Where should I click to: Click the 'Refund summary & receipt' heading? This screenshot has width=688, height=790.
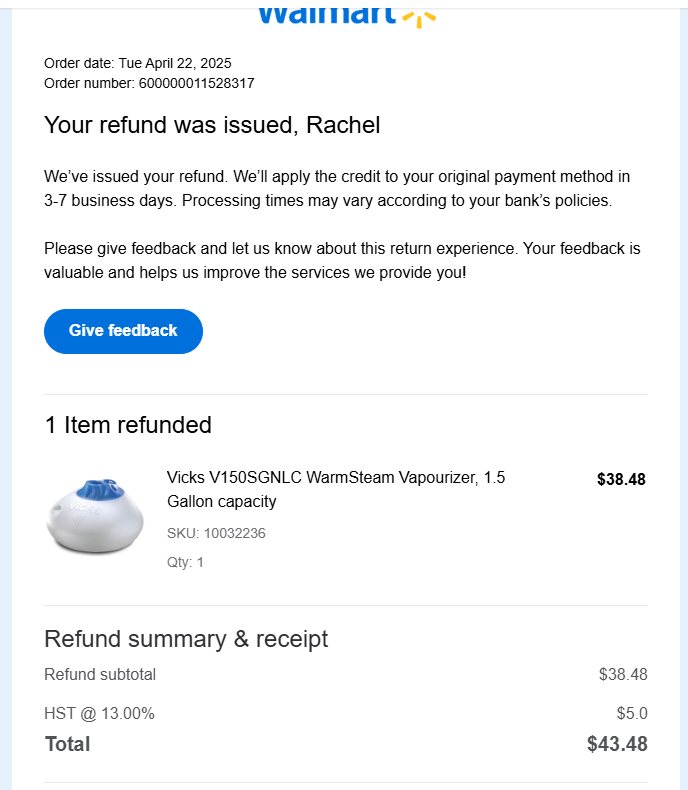(186, 639)
